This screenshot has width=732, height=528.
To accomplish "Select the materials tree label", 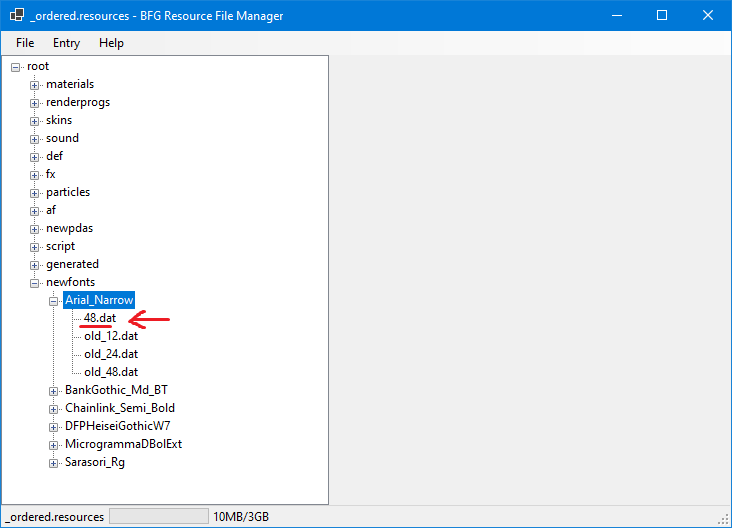I will [70, 84].
